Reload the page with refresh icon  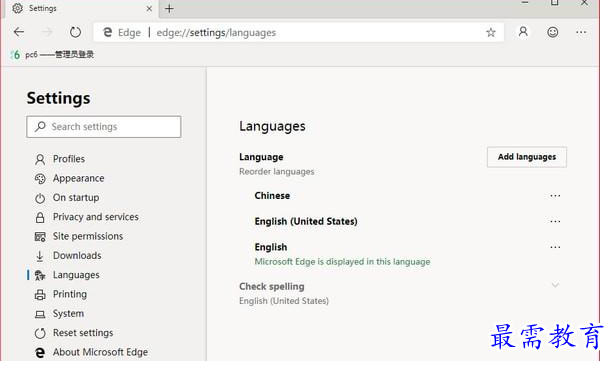click(x=75, y=32)
